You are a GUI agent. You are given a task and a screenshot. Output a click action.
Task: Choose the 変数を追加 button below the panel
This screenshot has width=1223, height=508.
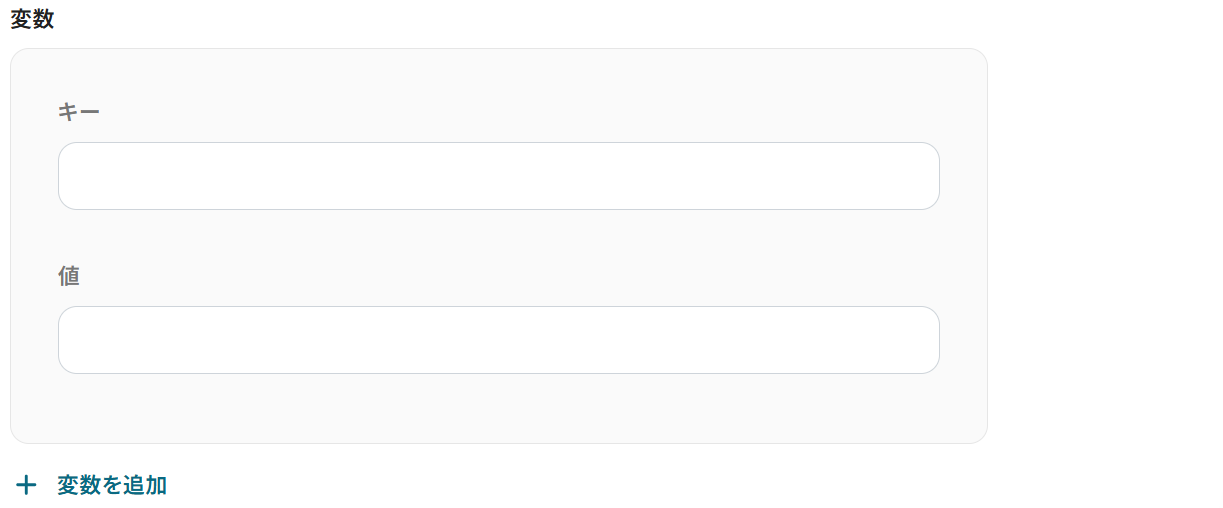click(x=92, y=486)
